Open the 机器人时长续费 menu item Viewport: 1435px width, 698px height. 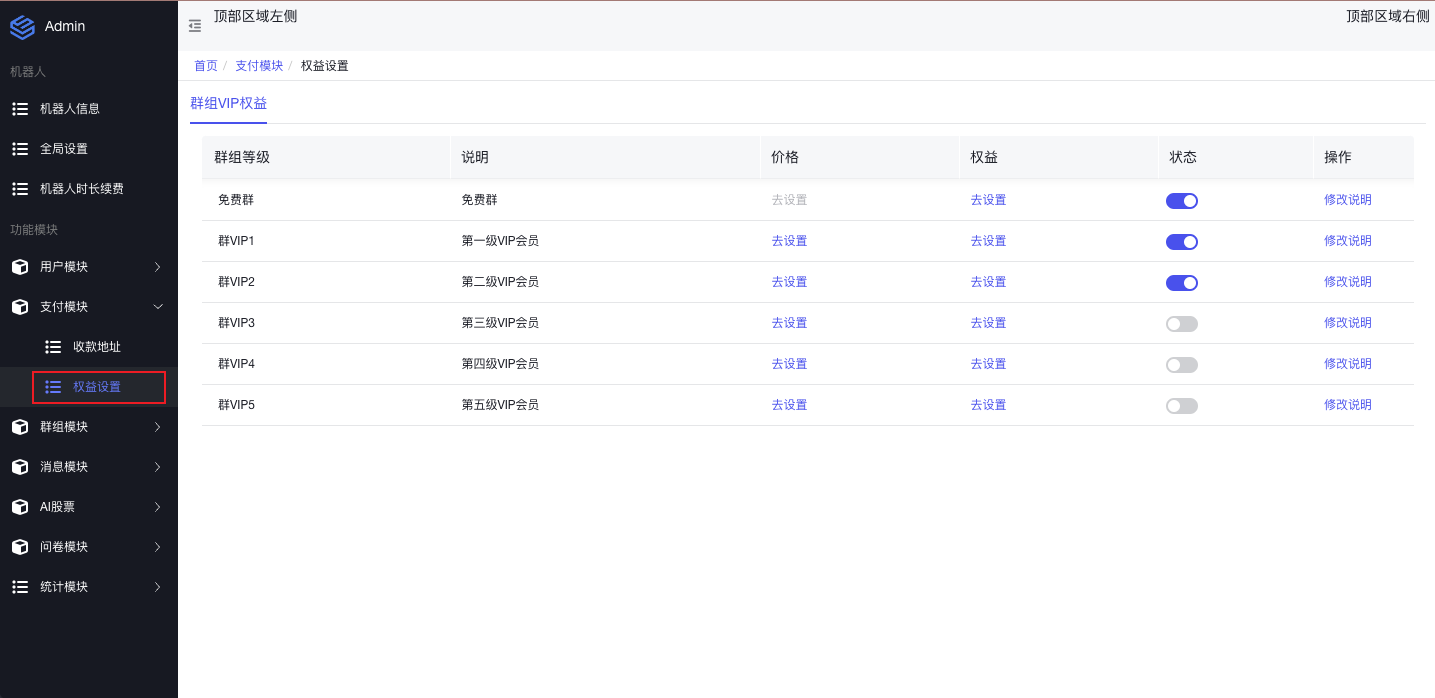[82, 189]
